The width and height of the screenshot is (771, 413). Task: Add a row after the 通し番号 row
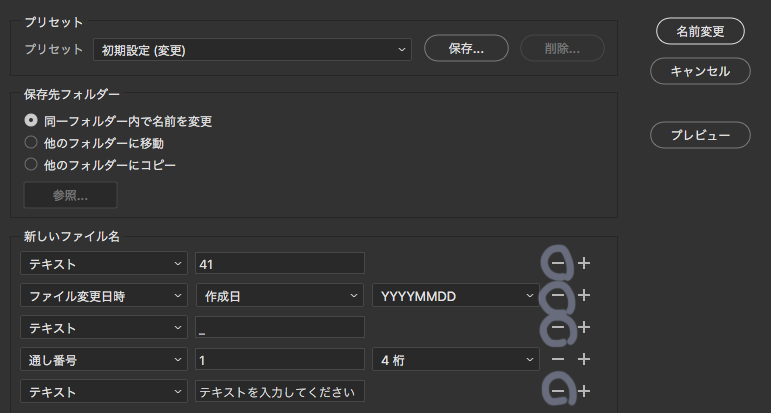click(x=584, y=359)
